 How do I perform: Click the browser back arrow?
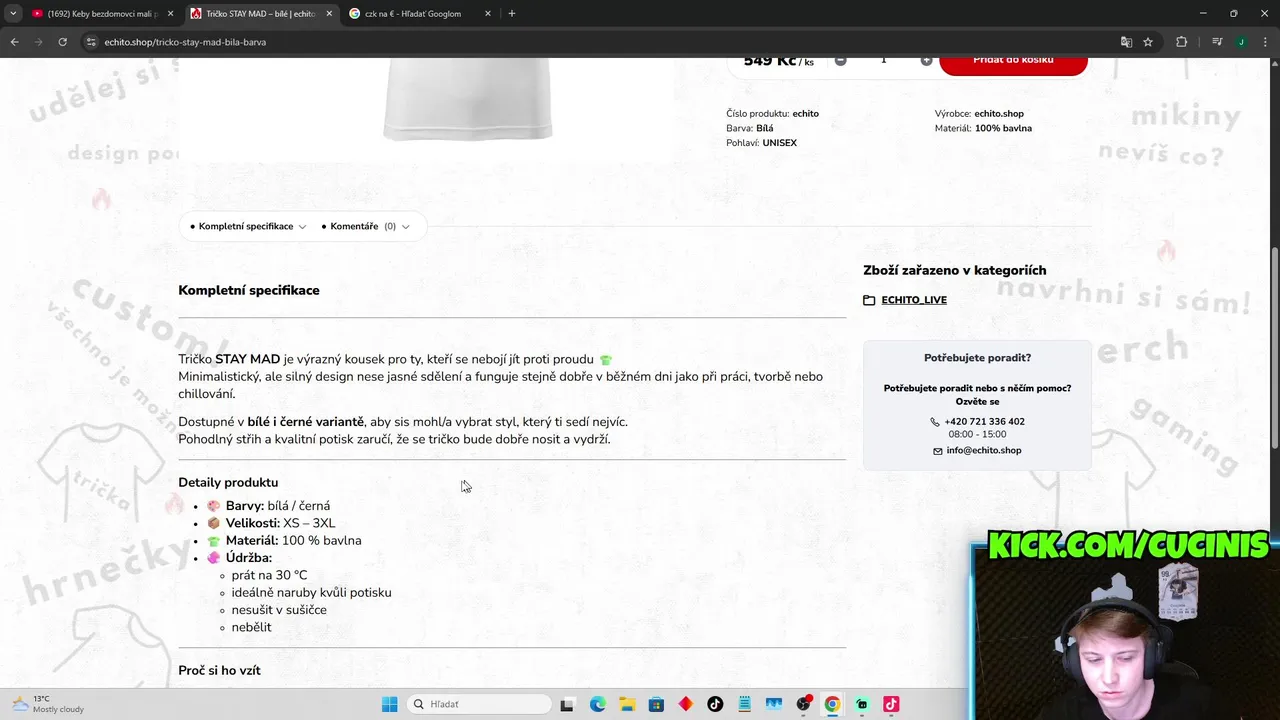14,42
